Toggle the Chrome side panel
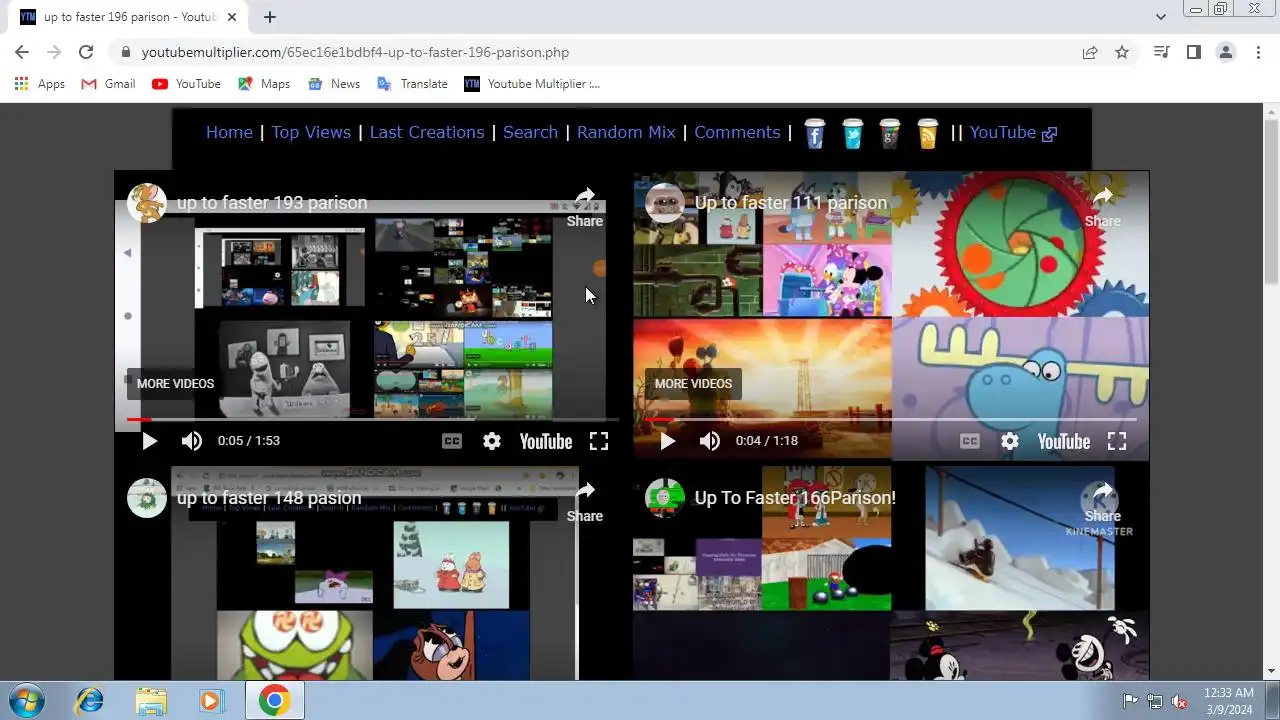This screenshot has height=720, width=1280. click(1193, 52)
